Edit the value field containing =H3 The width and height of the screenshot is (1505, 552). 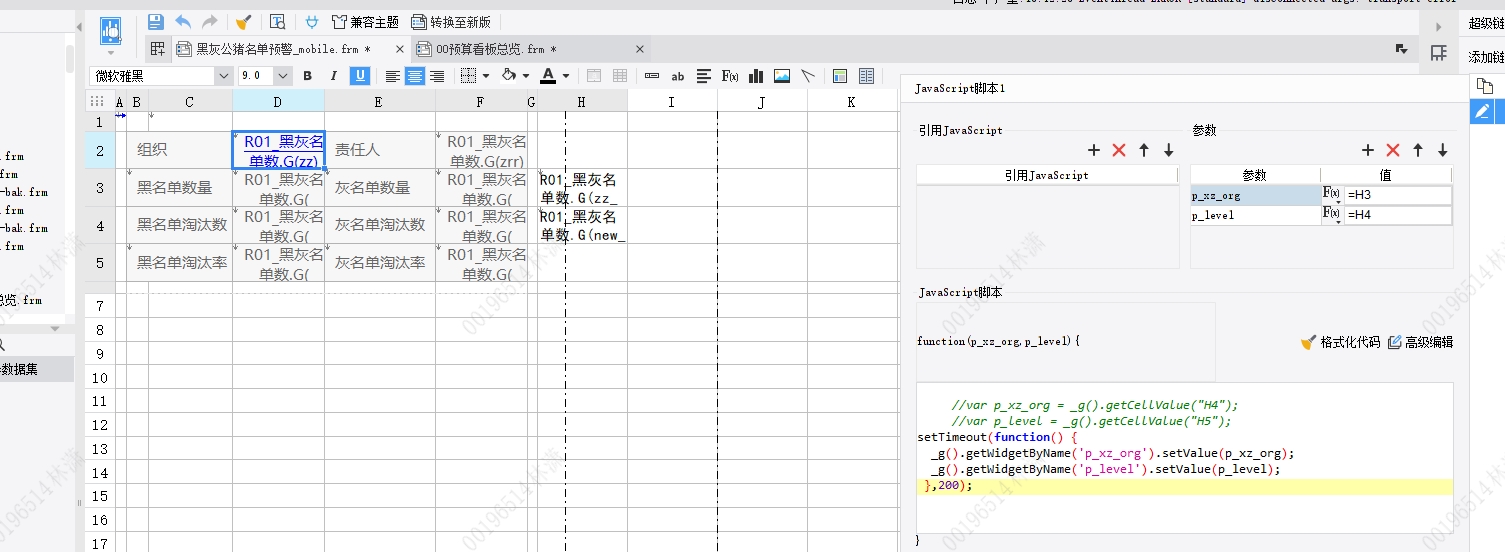point(1398,195)
